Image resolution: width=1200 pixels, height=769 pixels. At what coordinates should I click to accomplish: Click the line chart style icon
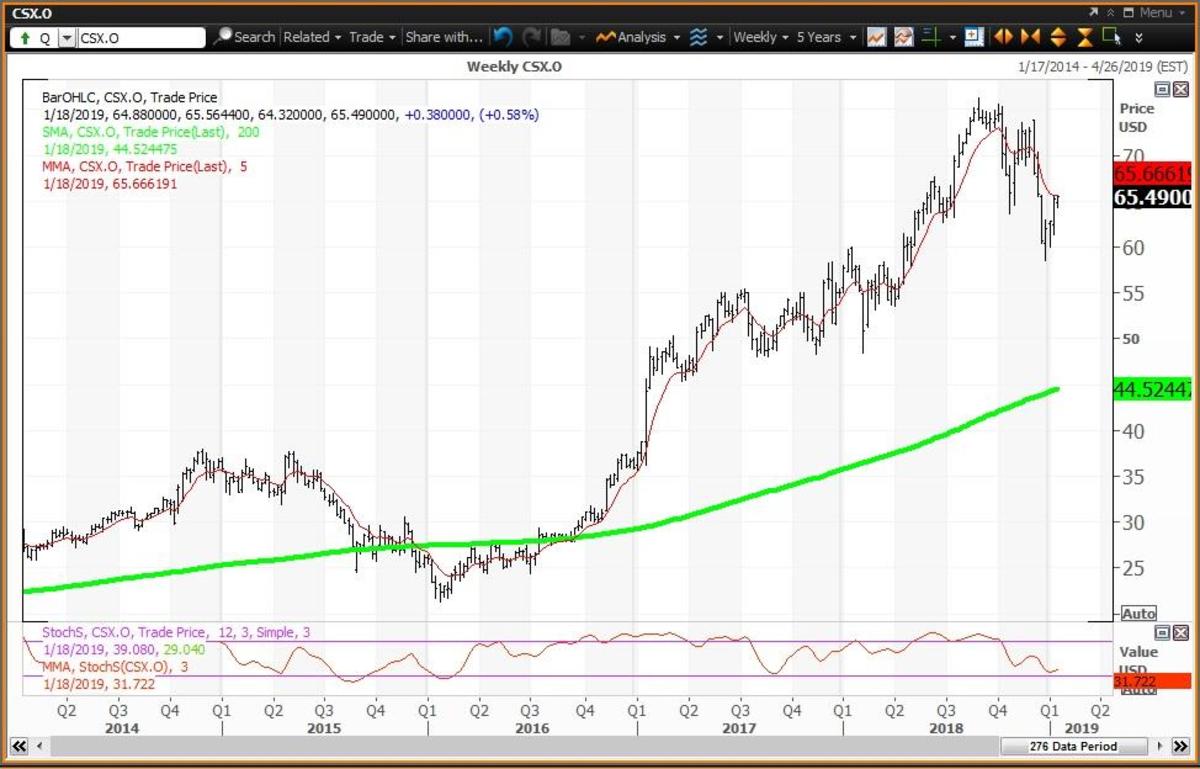[876, 37]
